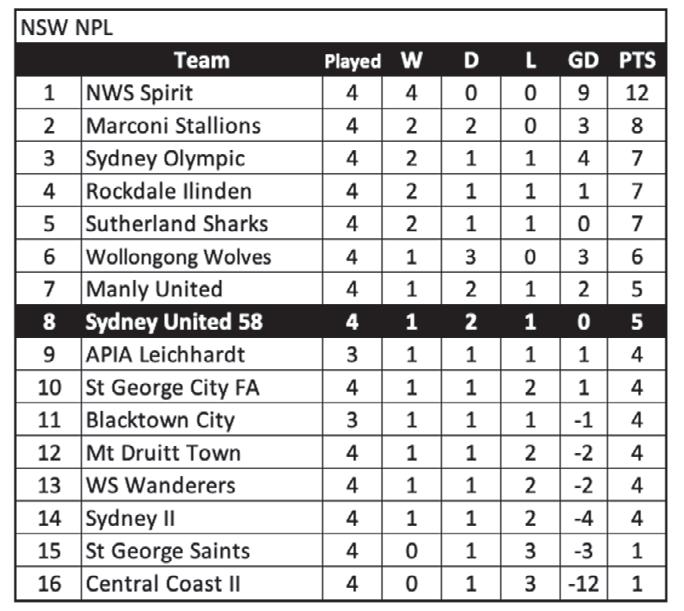Click the Played column header
Viewport: 684px width, 611px height.
352,61
